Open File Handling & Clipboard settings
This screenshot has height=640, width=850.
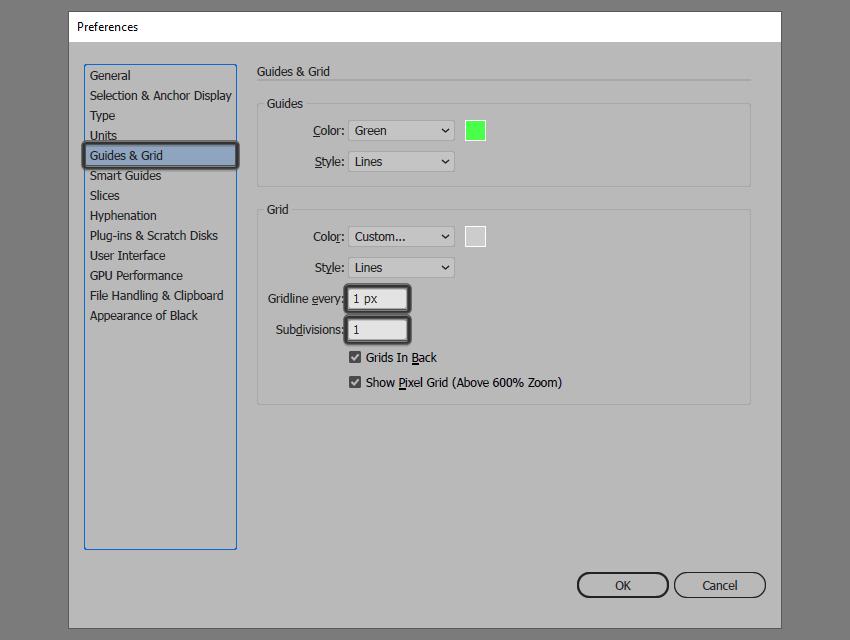click(156, 295)
